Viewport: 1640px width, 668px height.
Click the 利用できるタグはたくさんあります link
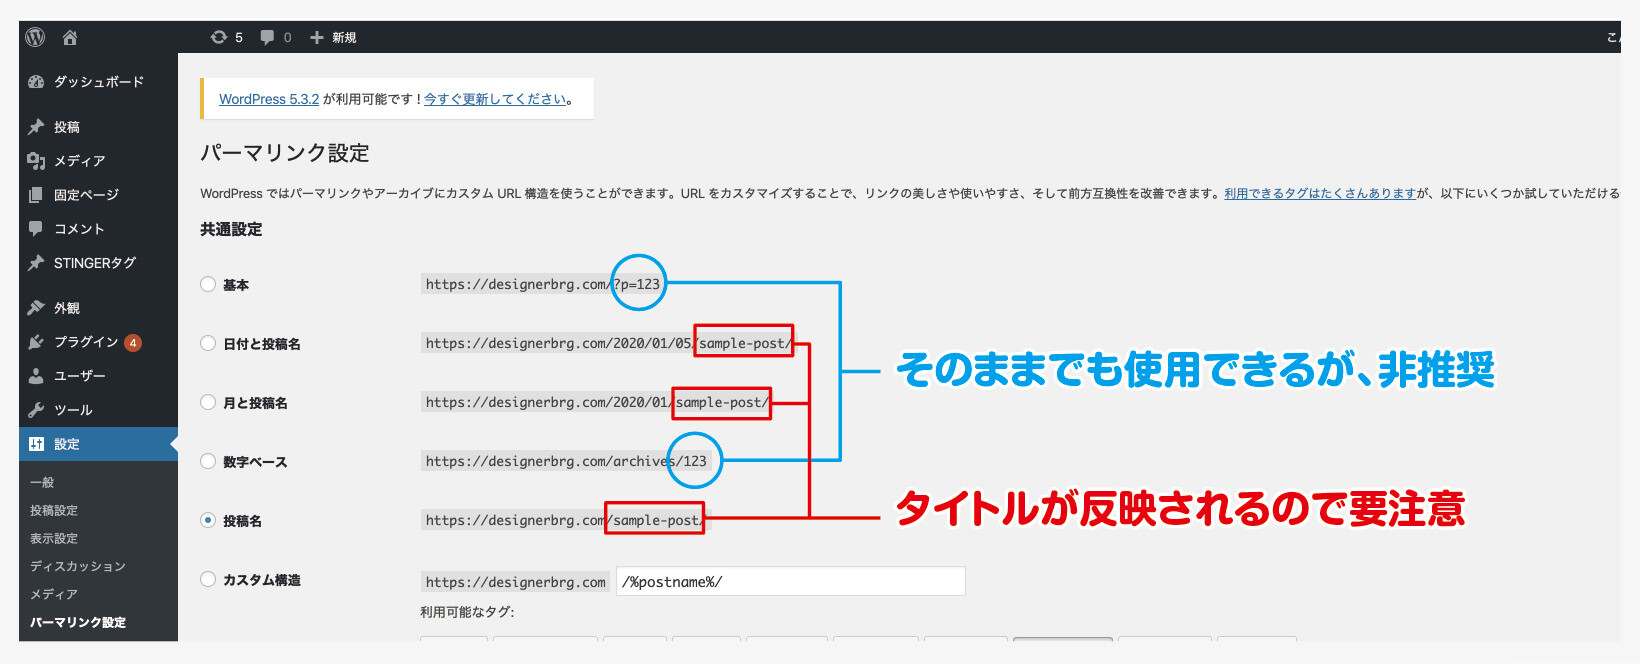point(1320,194)
